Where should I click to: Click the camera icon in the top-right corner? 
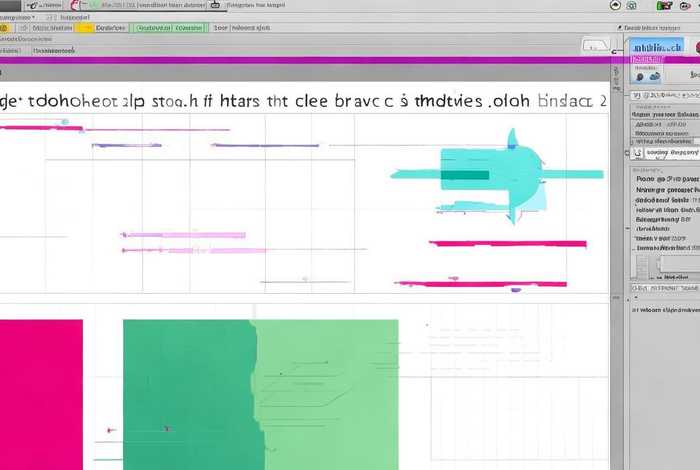pyautogui.click(x=632, y=5)
